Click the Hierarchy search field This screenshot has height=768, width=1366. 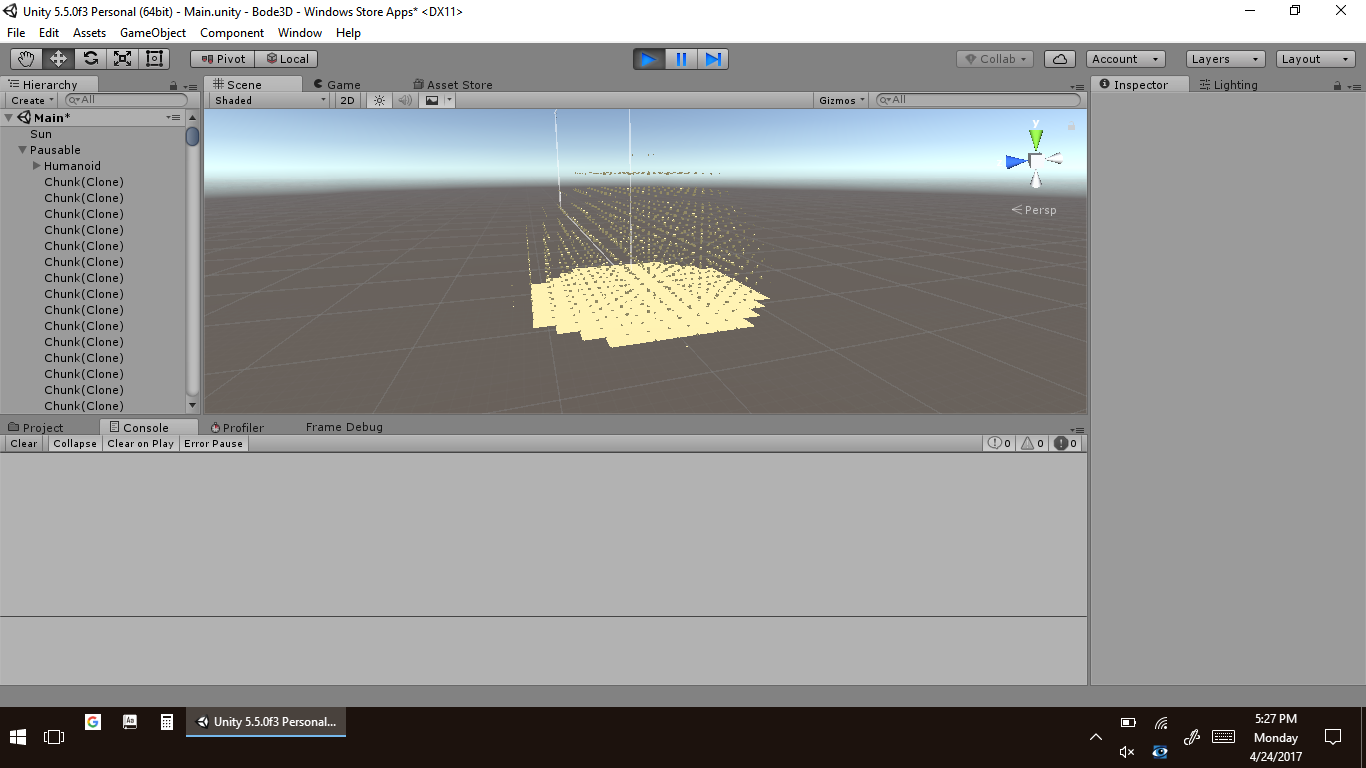pyautogui.click(x=127, y=100)
